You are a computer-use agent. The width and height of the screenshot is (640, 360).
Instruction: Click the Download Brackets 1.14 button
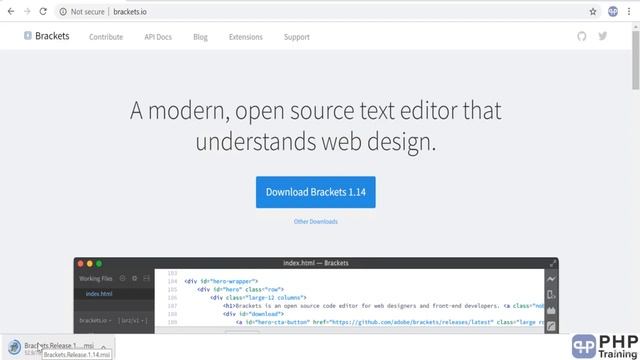pyautogui.click(x=316, y=192)
